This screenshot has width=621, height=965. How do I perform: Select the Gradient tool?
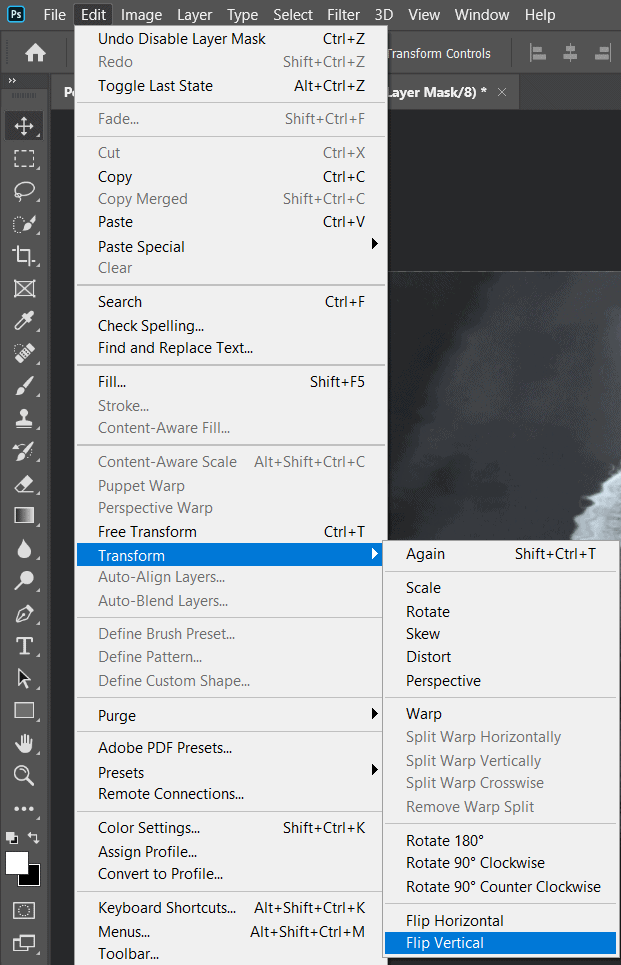[24, 516]
